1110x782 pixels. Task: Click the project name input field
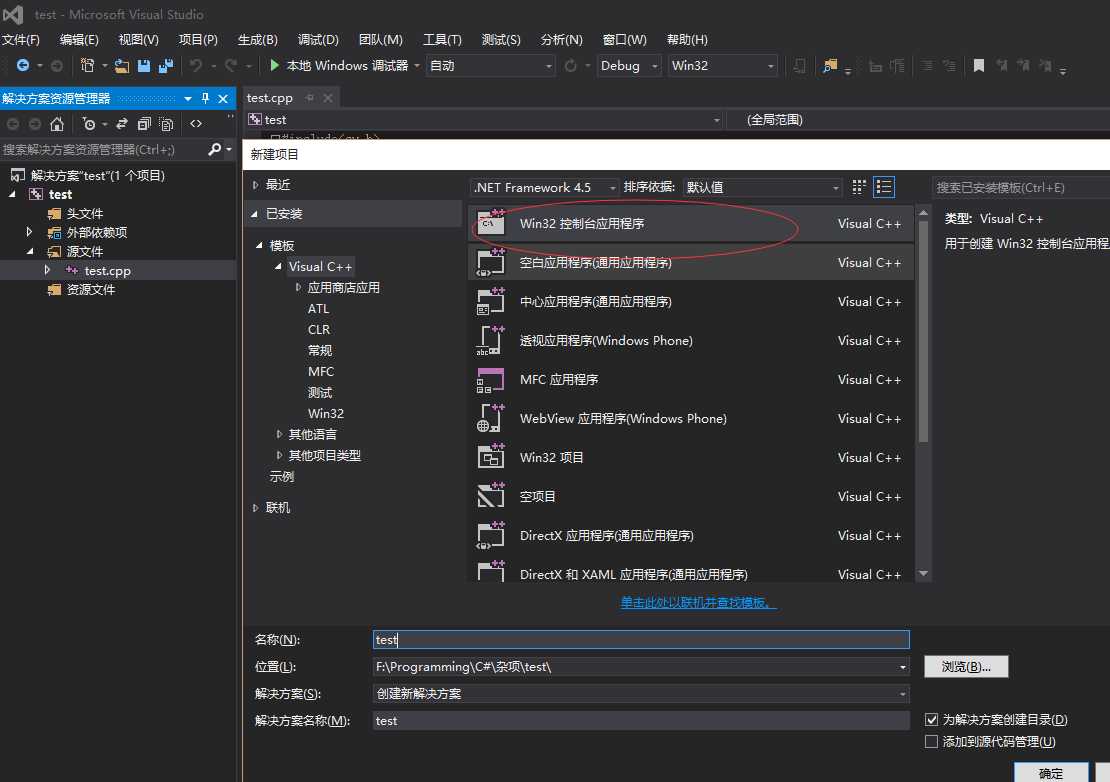[x=641, y=640]
